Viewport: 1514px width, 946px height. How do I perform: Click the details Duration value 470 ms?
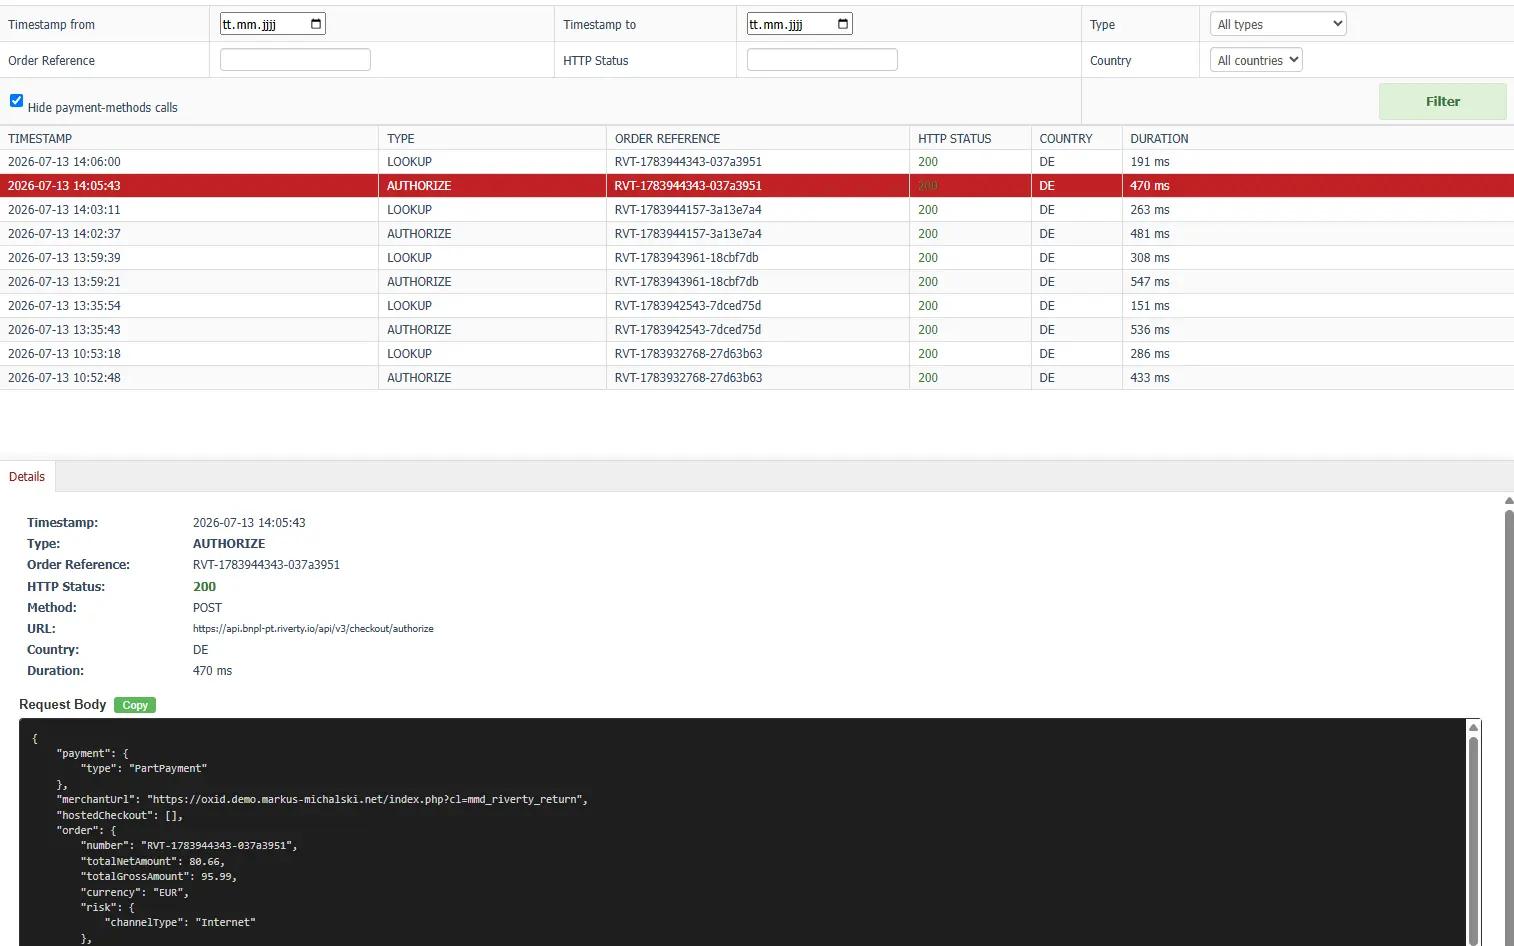tap(212, 671)
